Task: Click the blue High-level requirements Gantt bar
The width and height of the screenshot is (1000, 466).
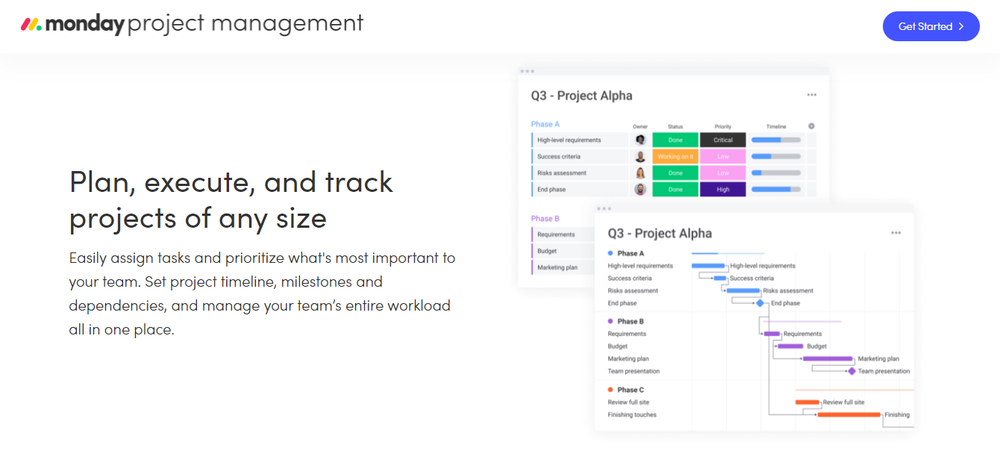Action: (709, 266)
